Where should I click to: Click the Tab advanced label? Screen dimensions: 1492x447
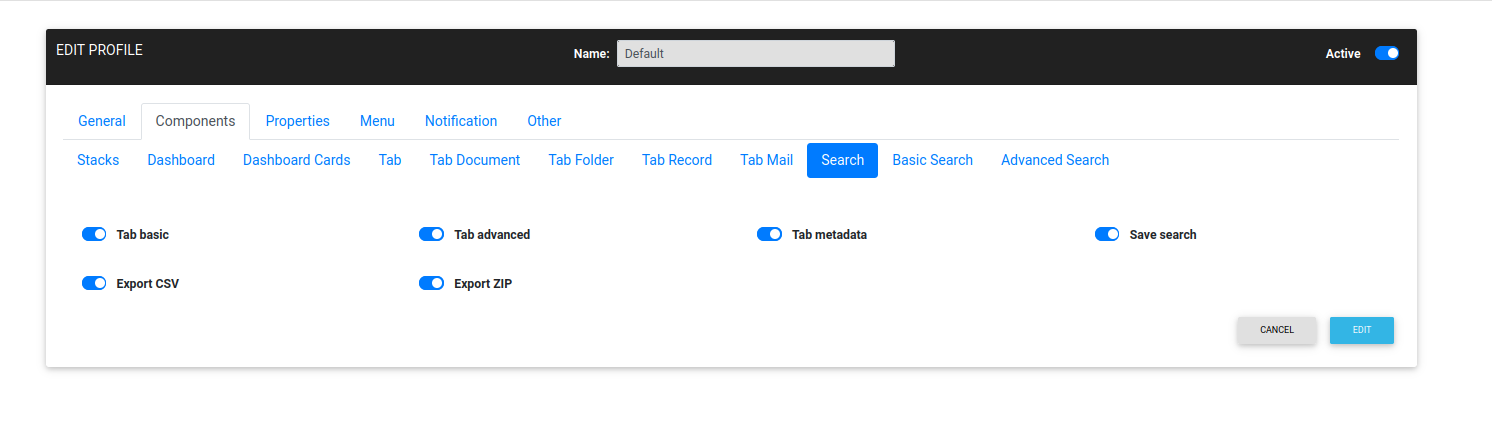pos(492,235)
